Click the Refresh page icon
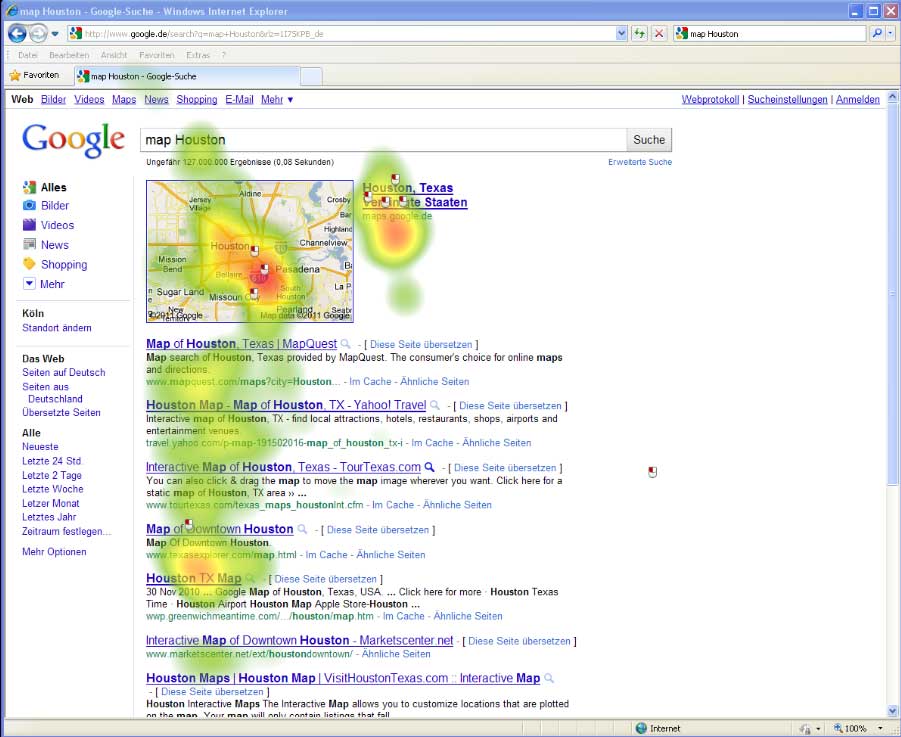 coord(640,34)
